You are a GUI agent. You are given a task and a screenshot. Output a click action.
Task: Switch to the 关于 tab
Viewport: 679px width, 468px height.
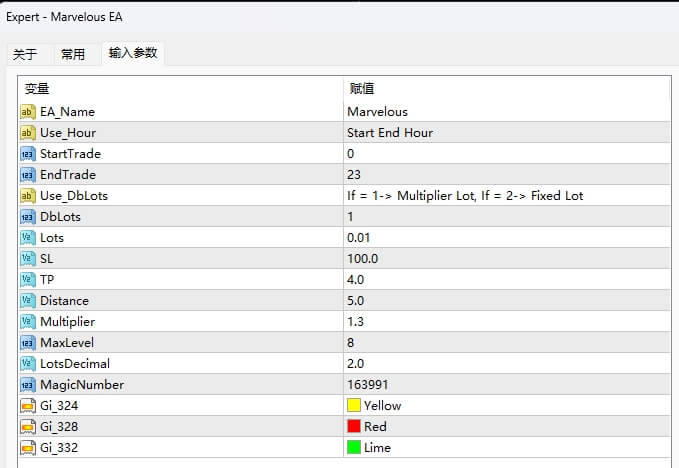coord(25,55)
